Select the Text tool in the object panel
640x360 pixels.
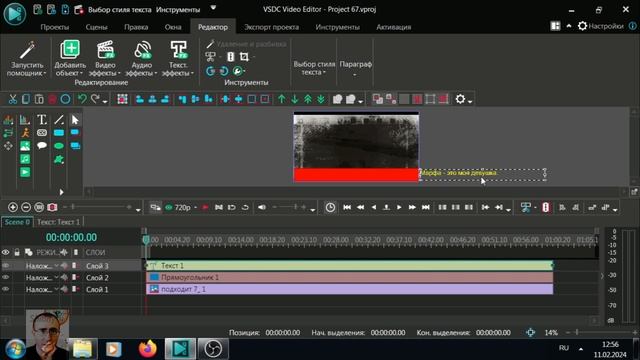42,120
